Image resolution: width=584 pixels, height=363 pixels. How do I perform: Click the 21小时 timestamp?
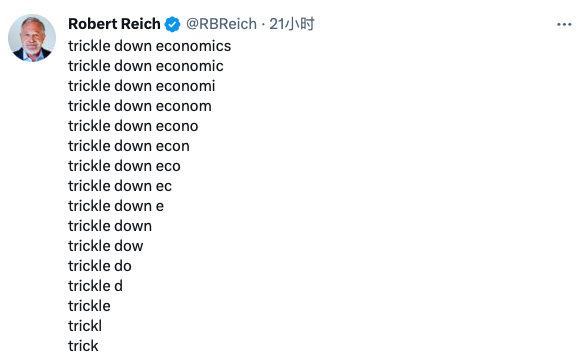292,24
